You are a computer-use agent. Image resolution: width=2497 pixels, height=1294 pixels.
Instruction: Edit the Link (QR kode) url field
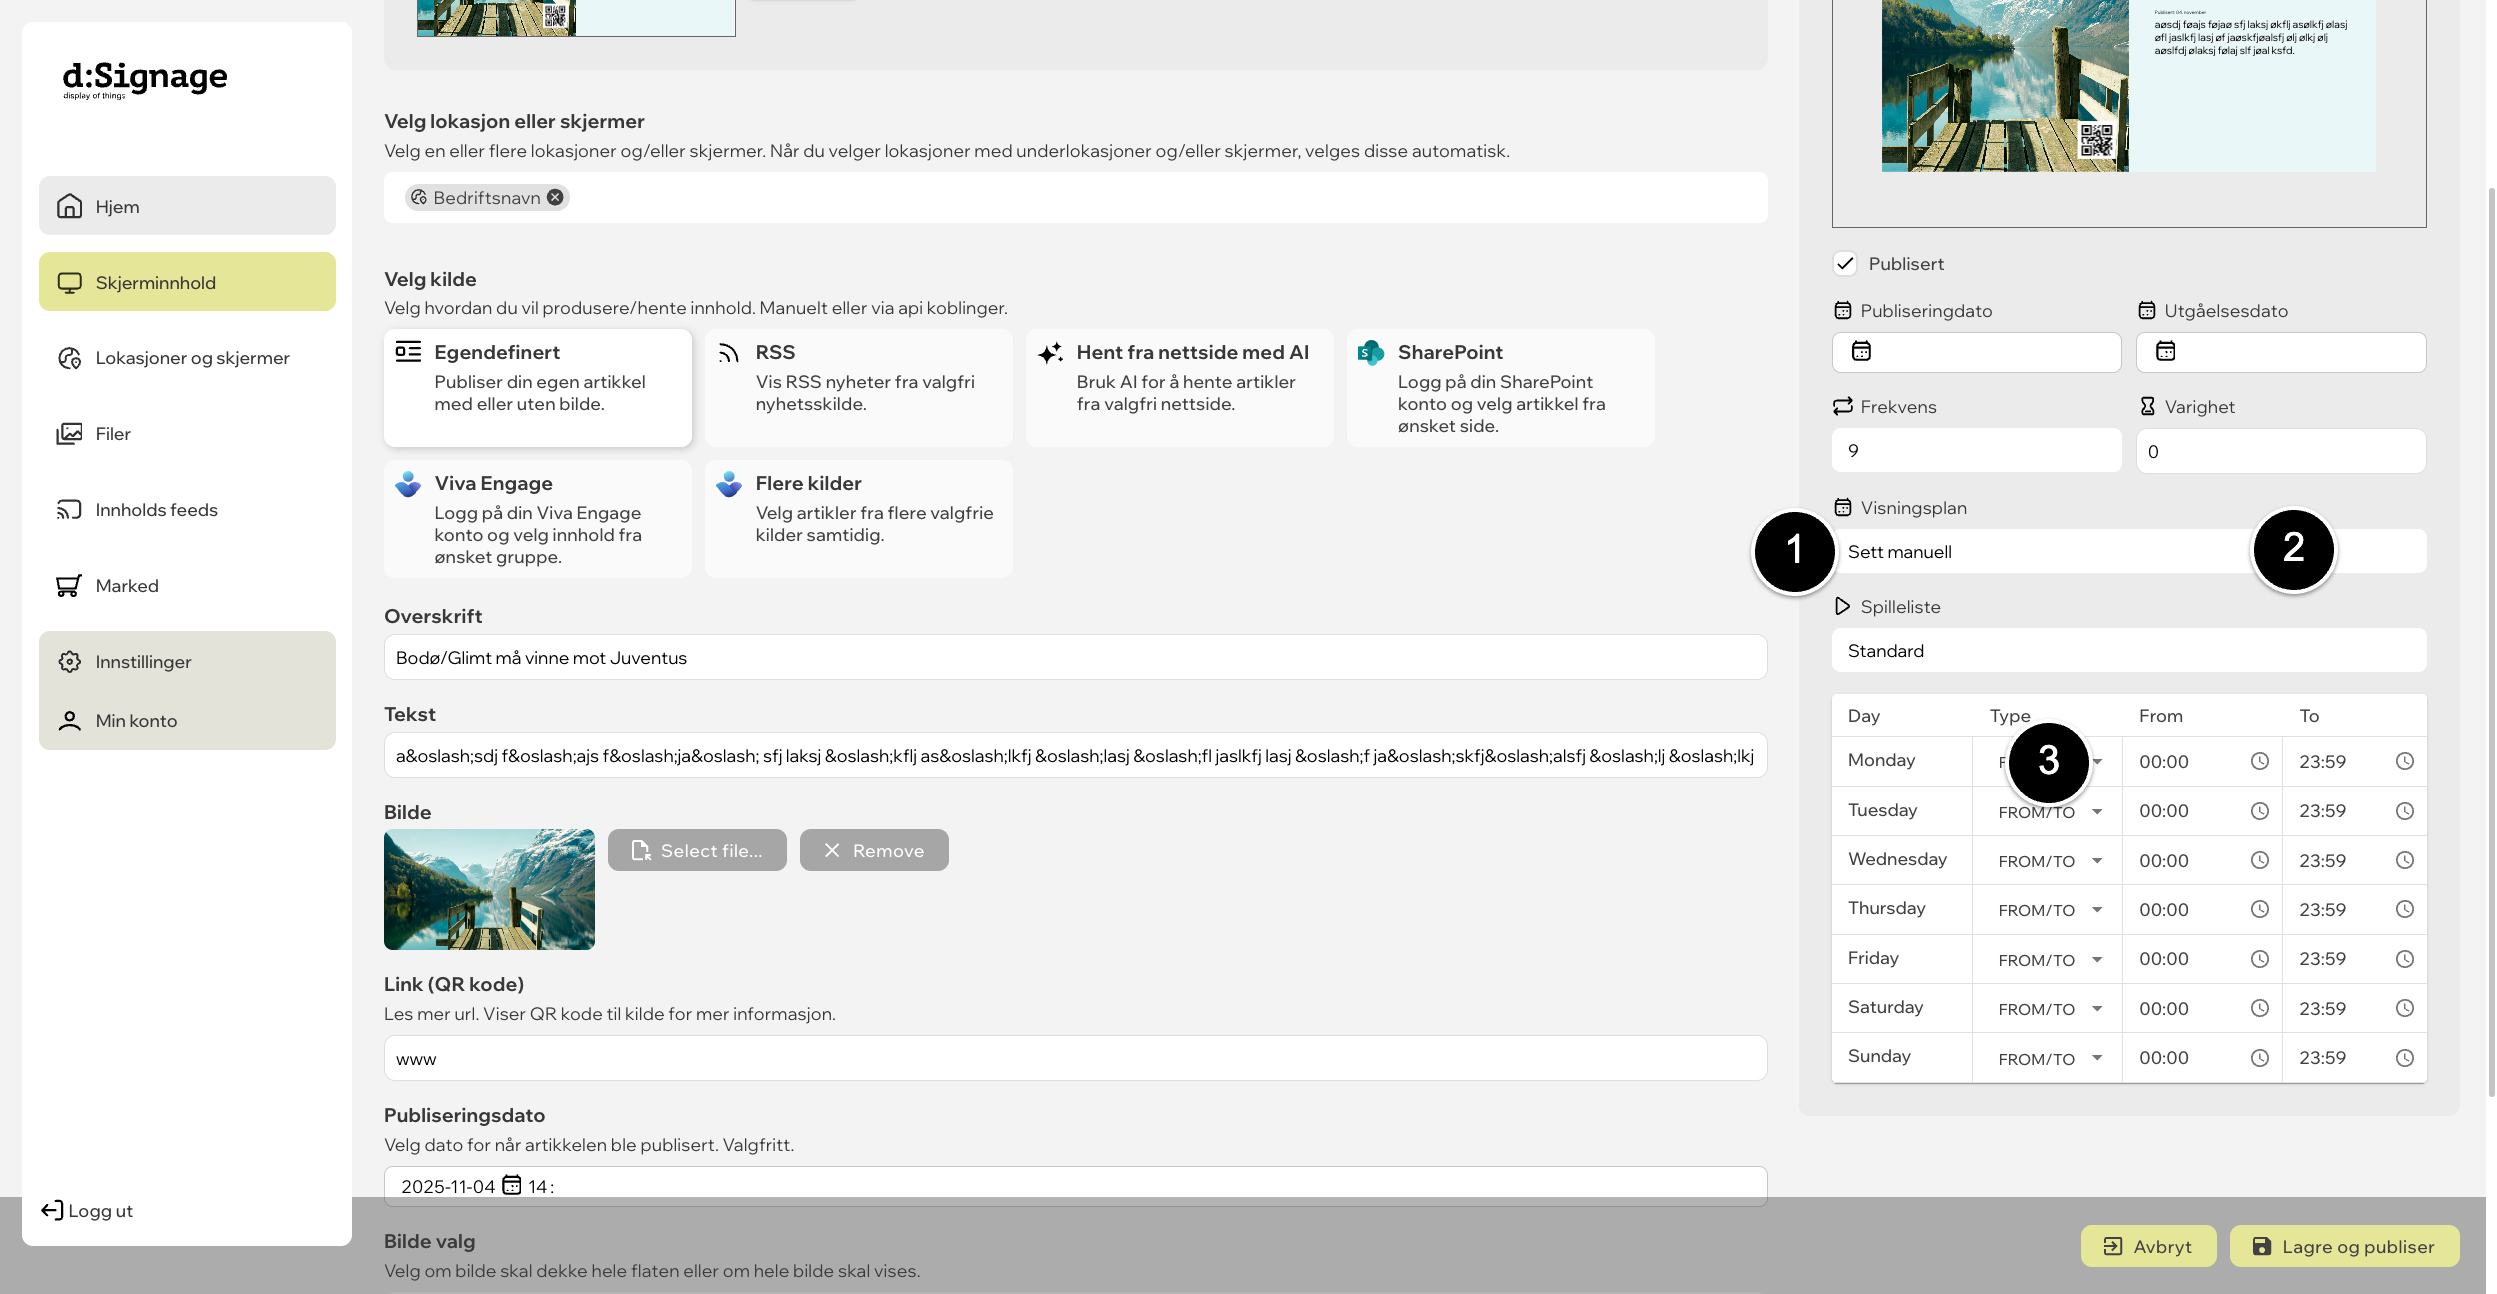click(1076, 1058)
